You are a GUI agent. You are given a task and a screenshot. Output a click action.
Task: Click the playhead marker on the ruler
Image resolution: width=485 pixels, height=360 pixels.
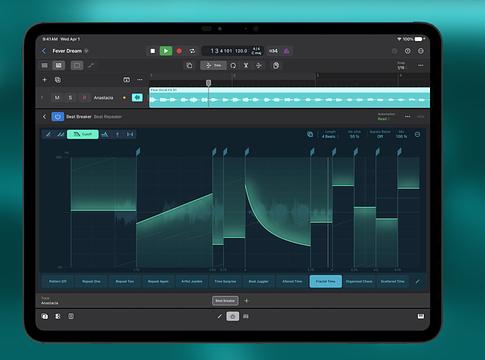point(208,83)
